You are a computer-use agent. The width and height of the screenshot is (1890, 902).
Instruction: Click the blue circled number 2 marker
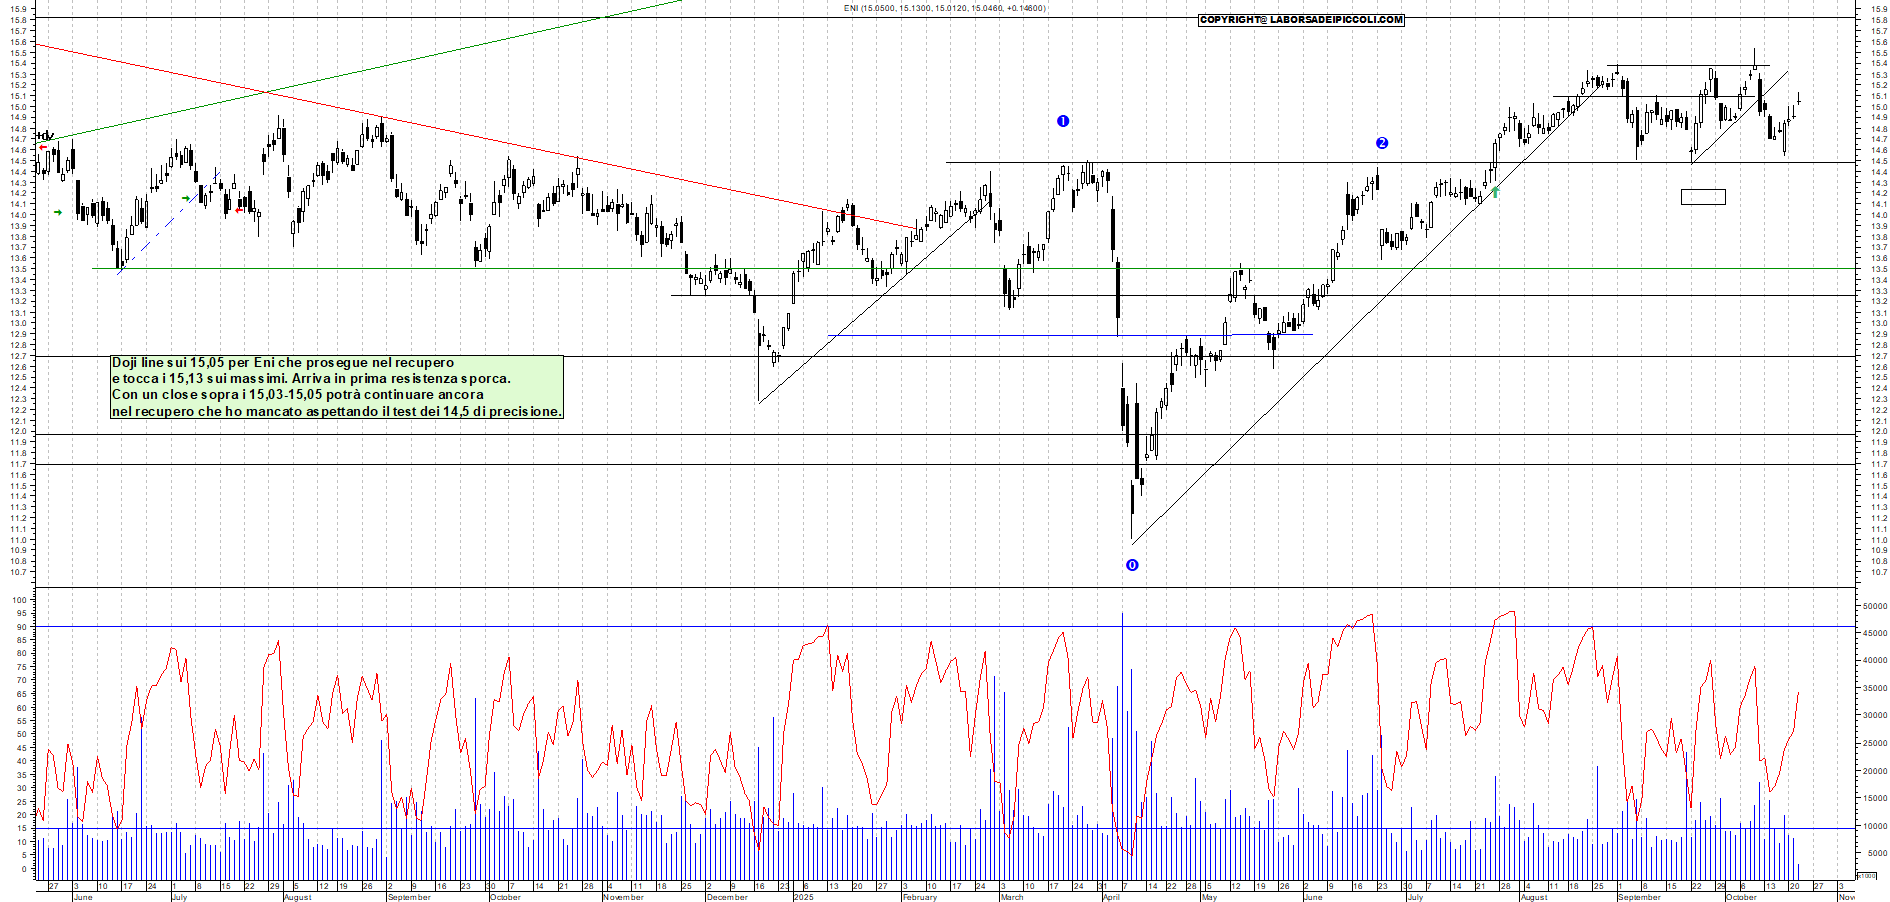click(1382, 143)
